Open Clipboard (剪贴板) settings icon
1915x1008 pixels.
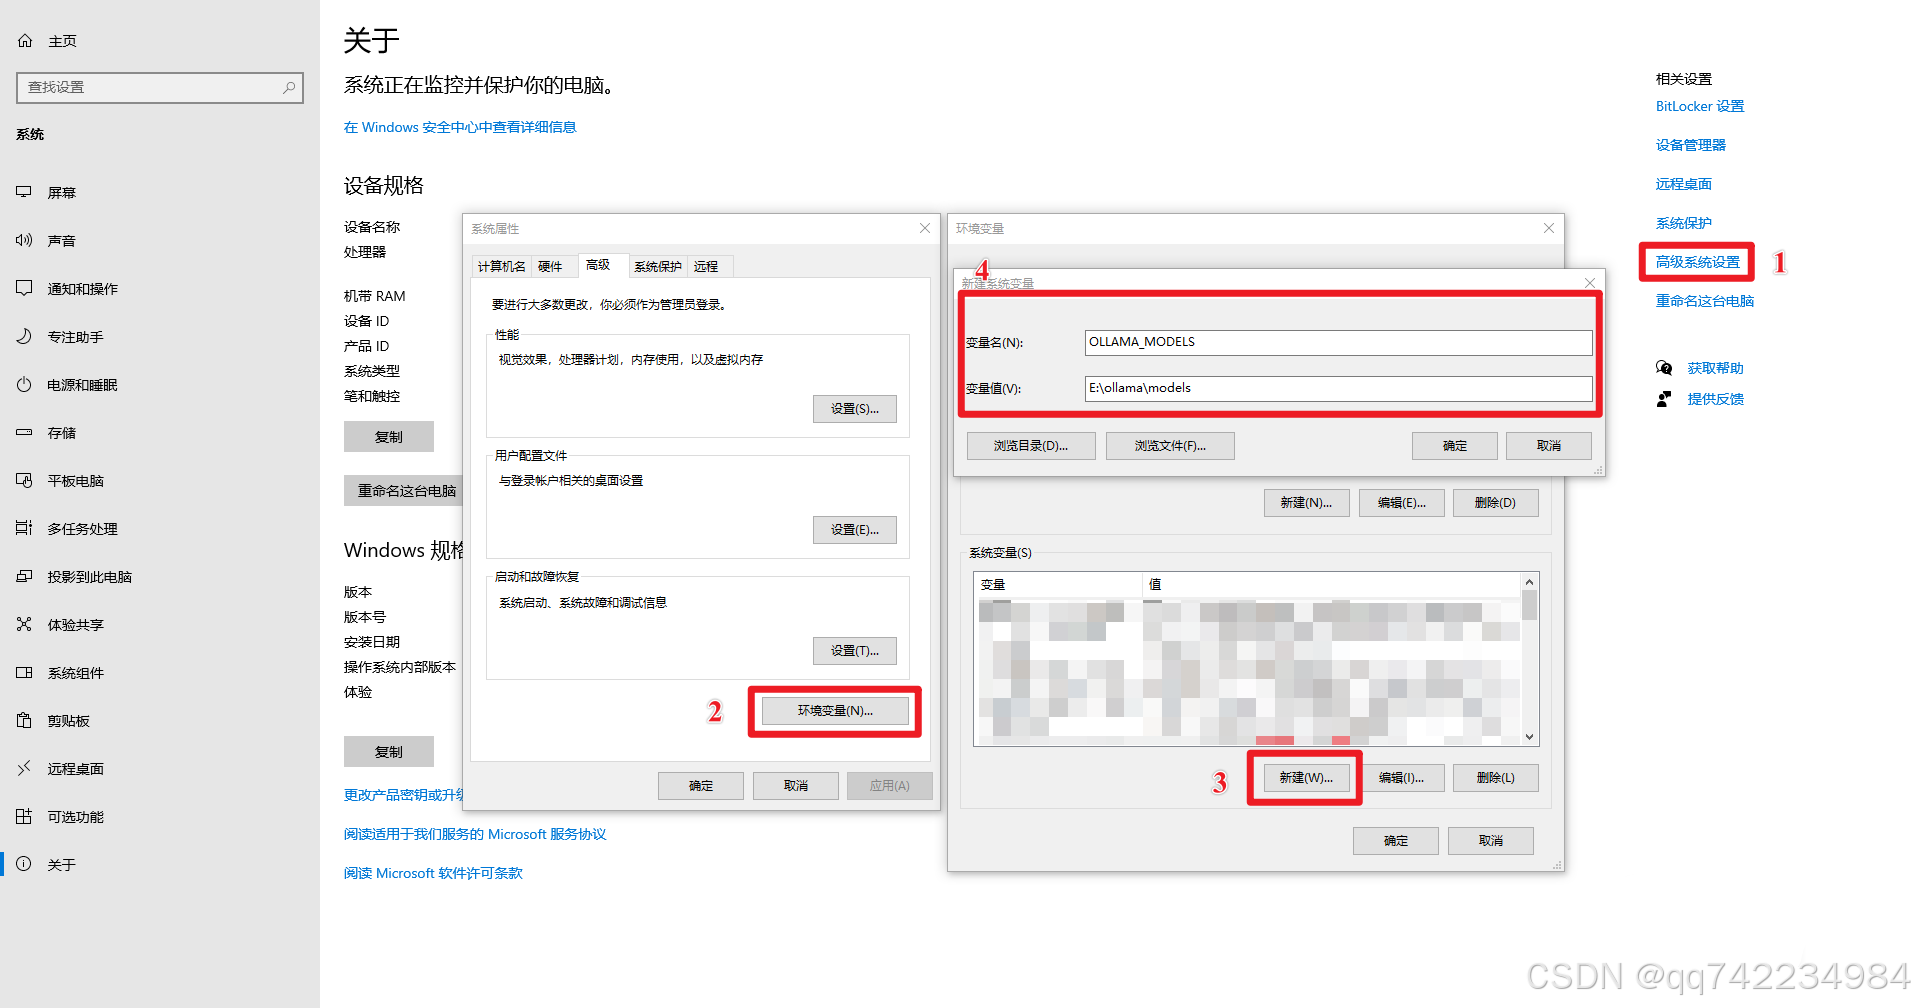[24, 721]
